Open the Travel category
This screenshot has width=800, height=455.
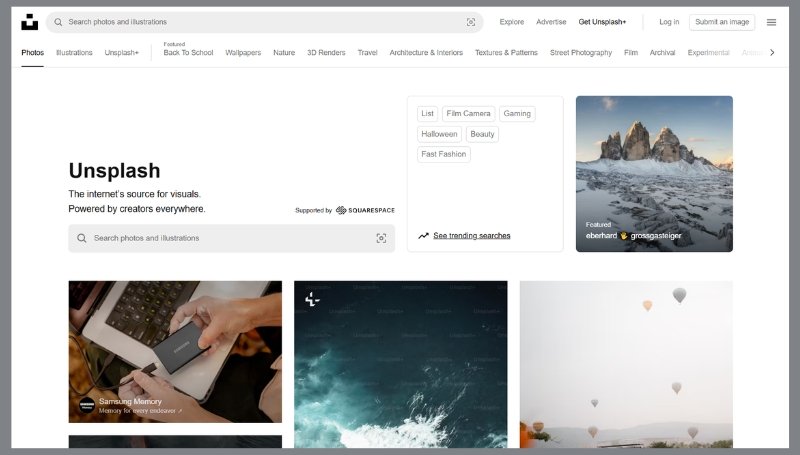coord(367,53)
